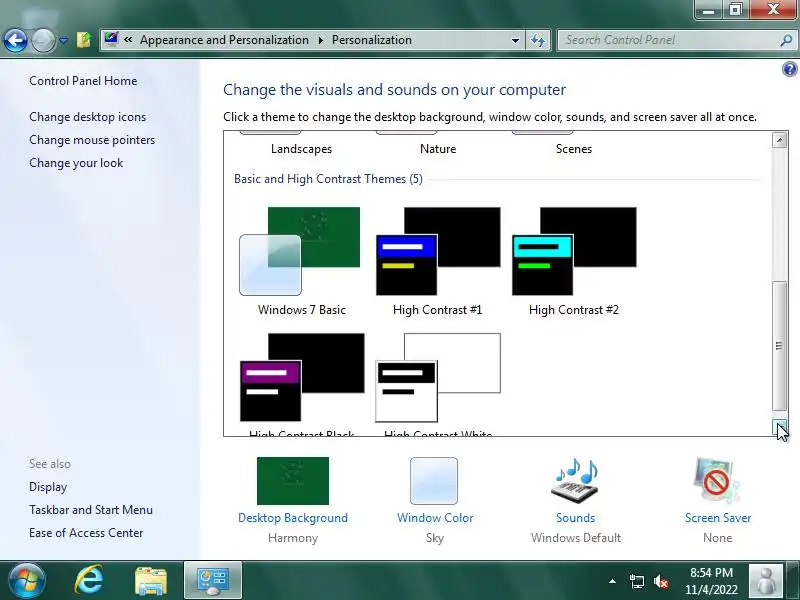
Task: Expand the double-chevron breadcrumb overflow
Action: 128,39
